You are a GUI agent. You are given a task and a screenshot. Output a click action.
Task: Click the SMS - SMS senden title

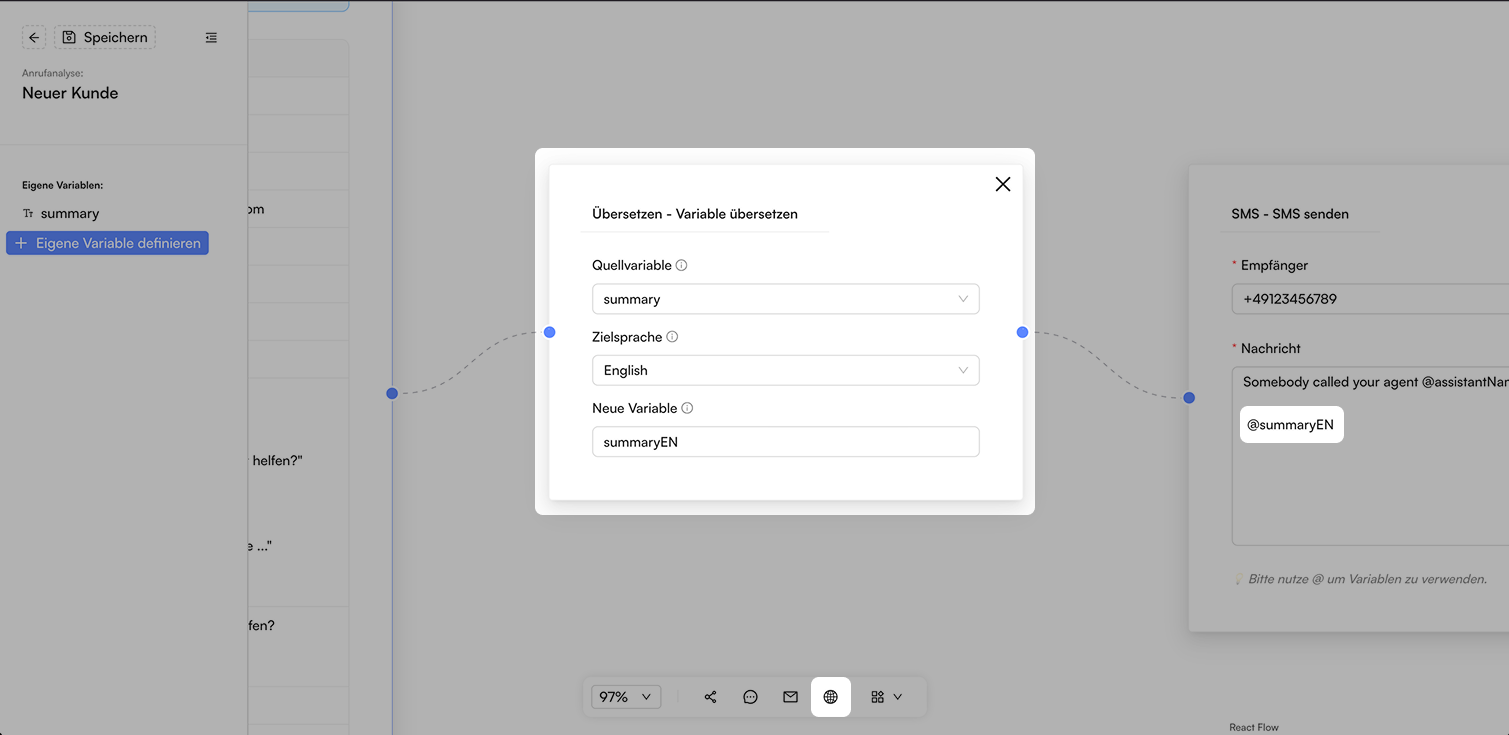pos(1290,214)
